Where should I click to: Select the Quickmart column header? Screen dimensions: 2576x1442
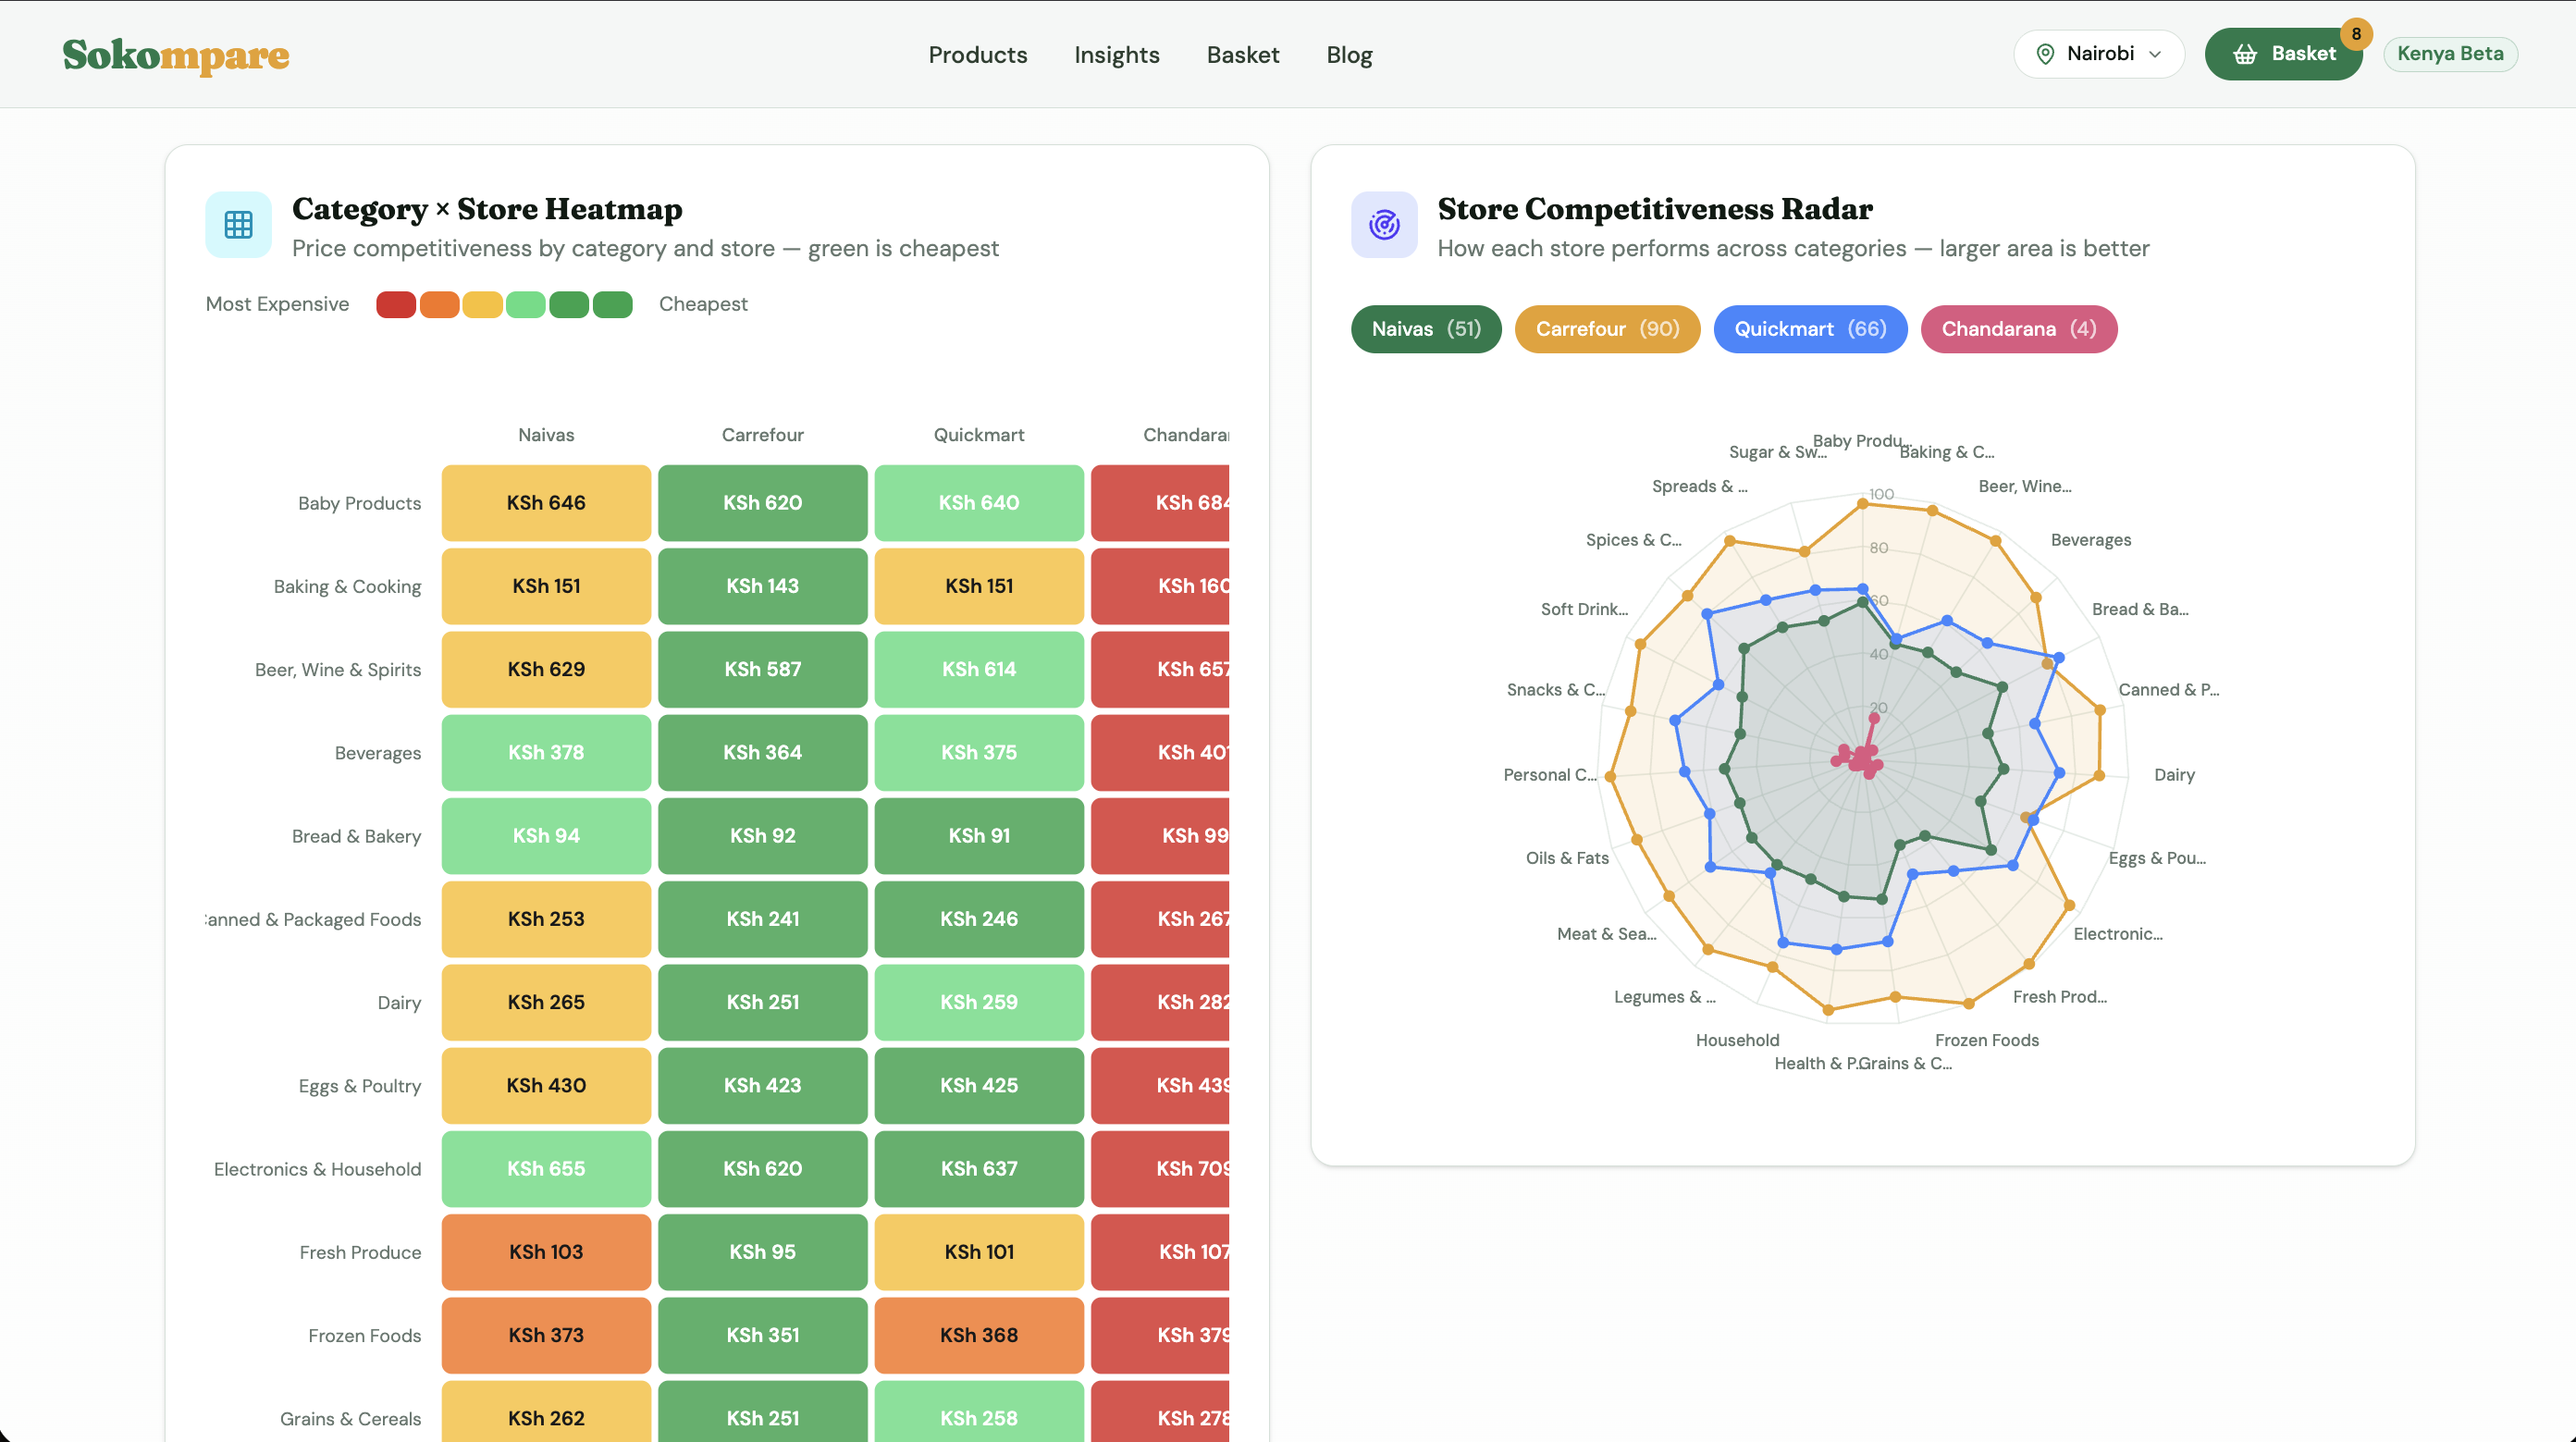coord(979,435)
